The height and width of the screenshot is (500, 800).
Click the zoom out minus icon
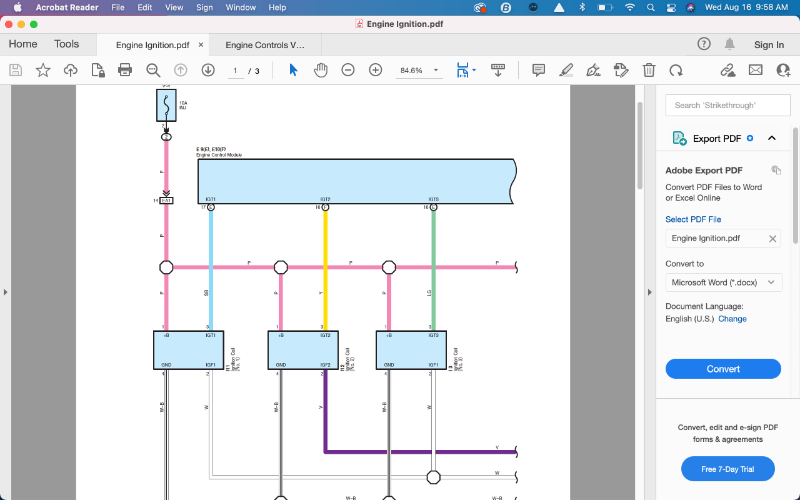pos(348,70)
